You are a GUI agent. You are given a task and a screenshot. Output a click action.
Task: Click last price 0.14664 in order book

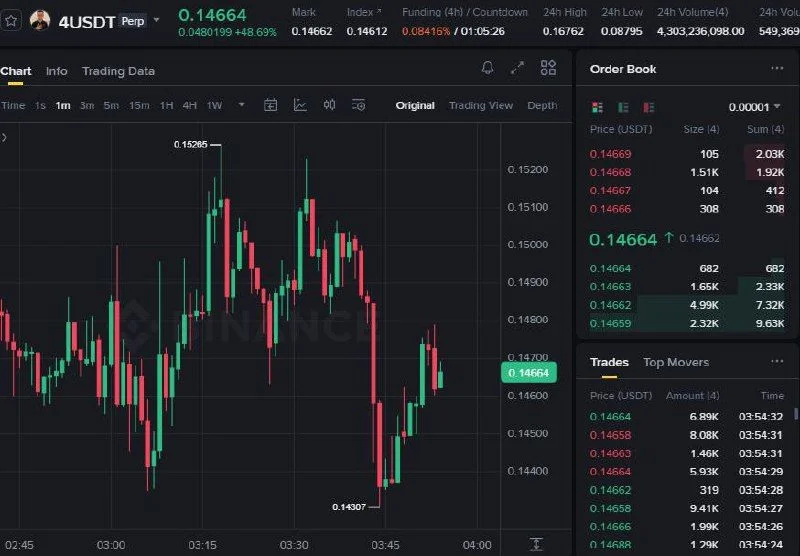tap(623, 239)
